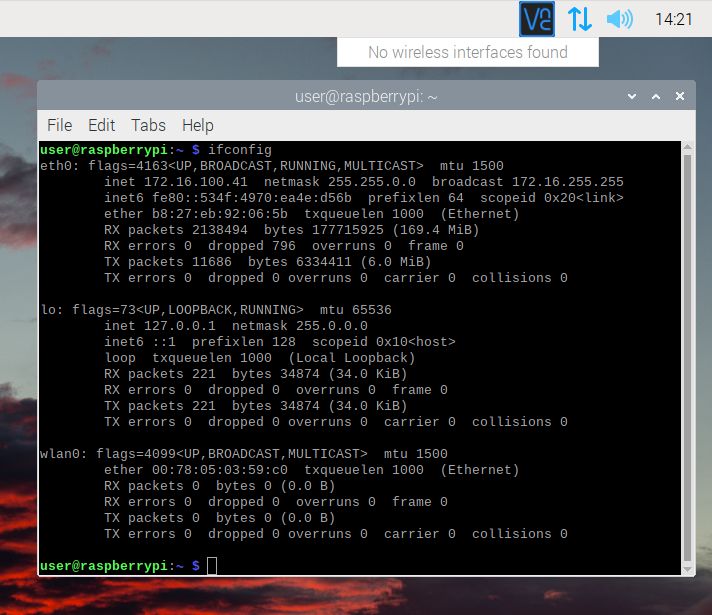The image size is (712, 615).
Task: Click the cursor at the bottom prompt
Action: tap(212, 566)
